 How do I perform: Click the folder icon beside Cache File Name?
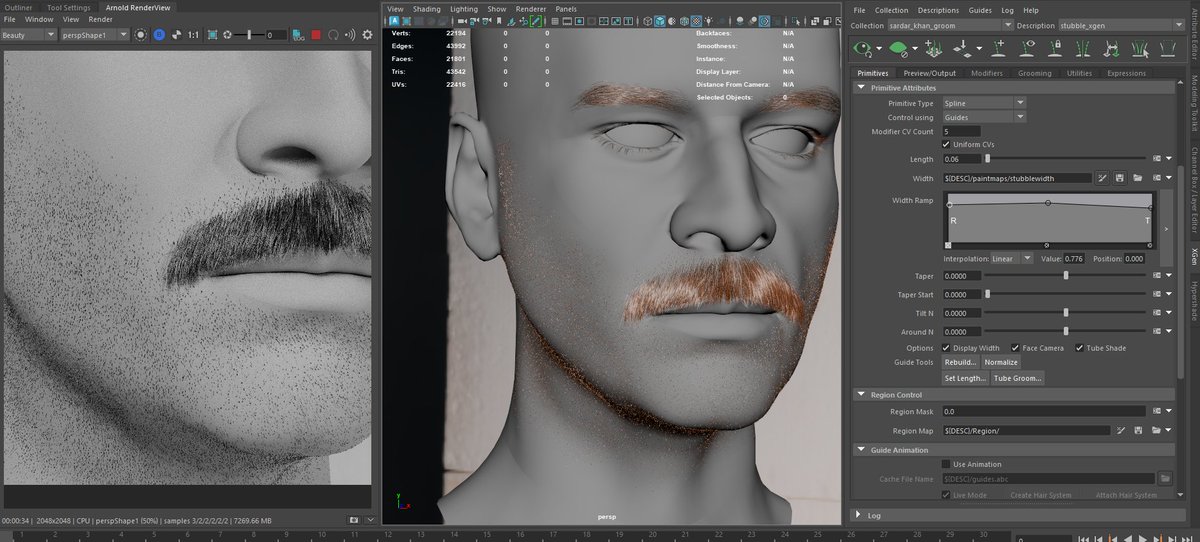coord(1164,479)
